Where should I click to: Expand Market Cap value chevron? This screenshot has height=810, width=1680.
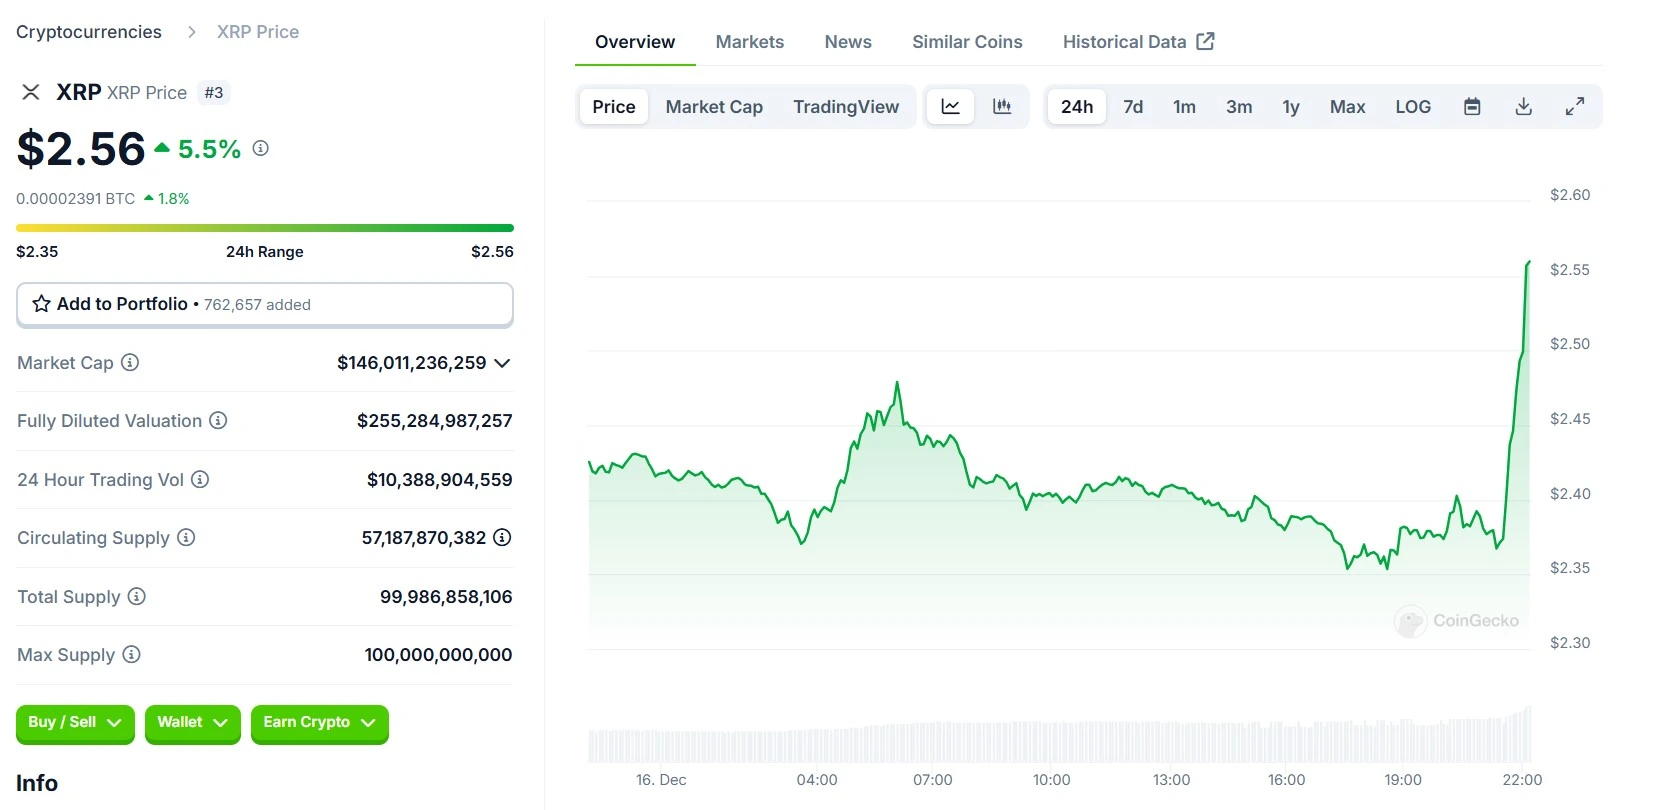[502, 363]
